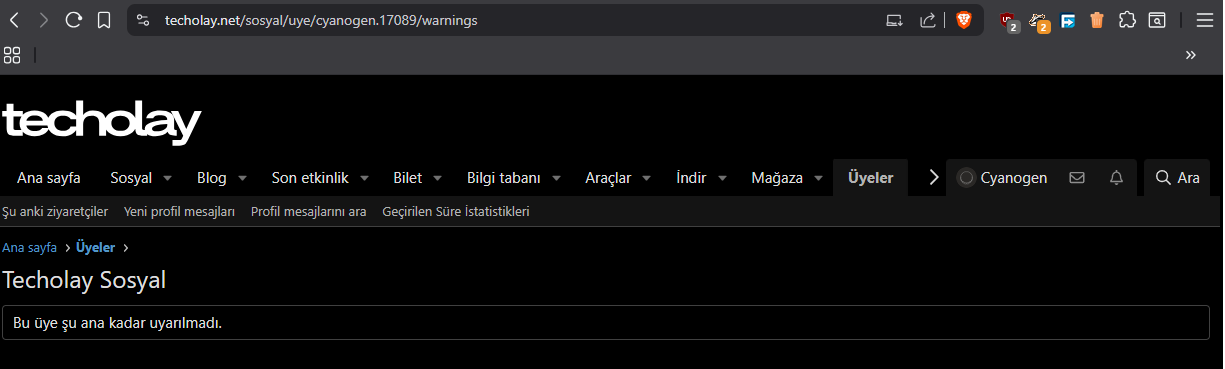Open the apps grid in bookmarks bar
1225x369 pixels.
tap(13, 55)
